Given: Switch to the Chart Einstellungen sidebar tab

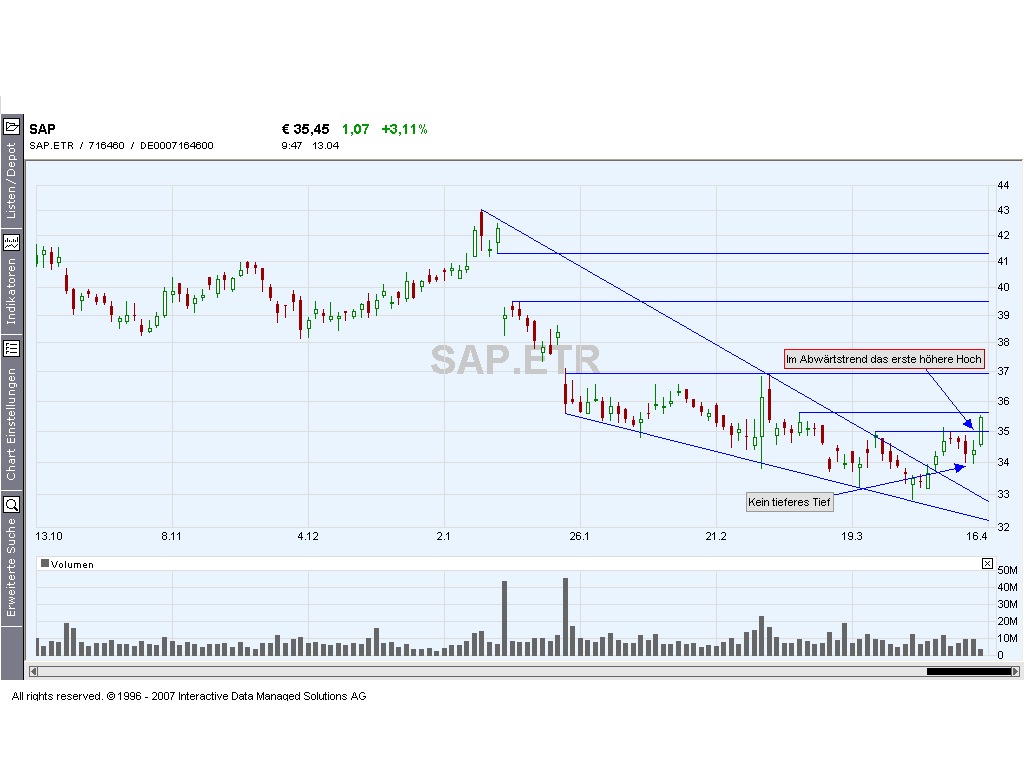Looking at the screenshot, I should pos(11,424).
